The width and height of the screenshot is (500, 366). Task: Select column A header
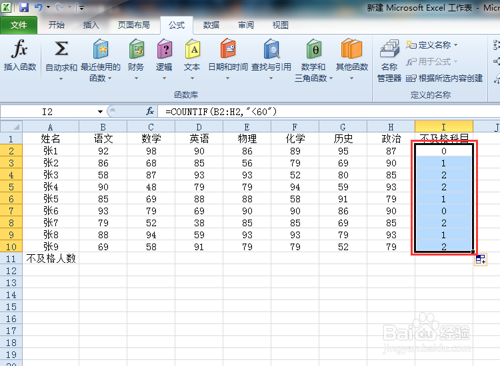pyautogui.click(x=51, y=127)
